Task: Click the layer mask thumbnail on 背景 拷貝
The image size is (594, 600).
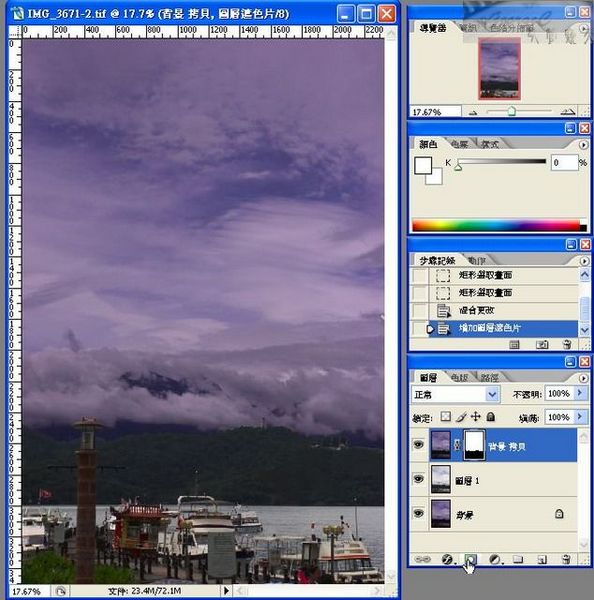Action: tap(474, 445)
